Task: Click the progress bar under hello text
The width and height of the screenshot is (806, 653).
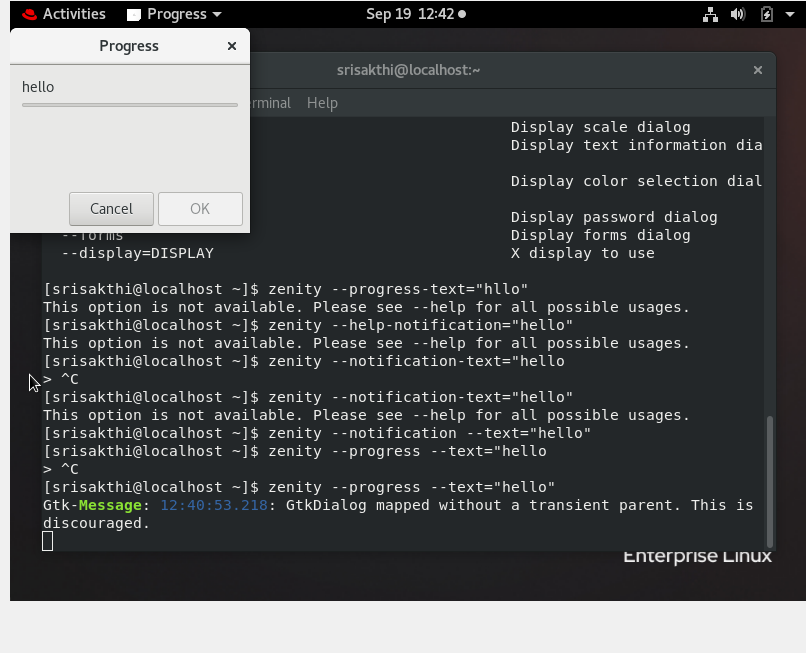Action: (128, 104)
